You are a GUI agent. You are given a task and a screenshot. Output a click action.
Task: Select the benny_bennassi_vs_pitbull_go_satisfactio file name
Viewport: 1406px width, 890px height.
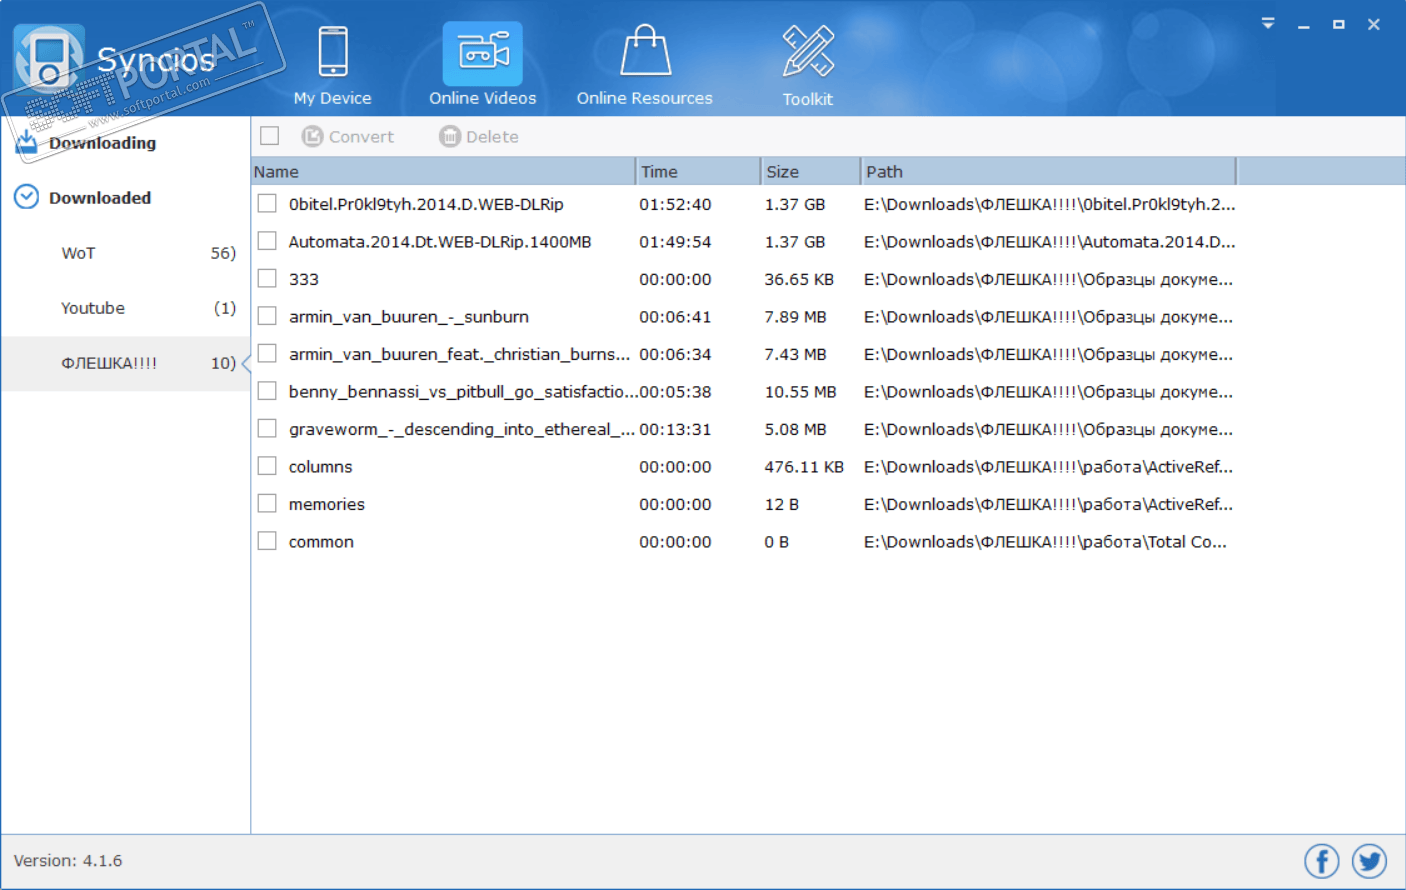click(x=463, y=392)
